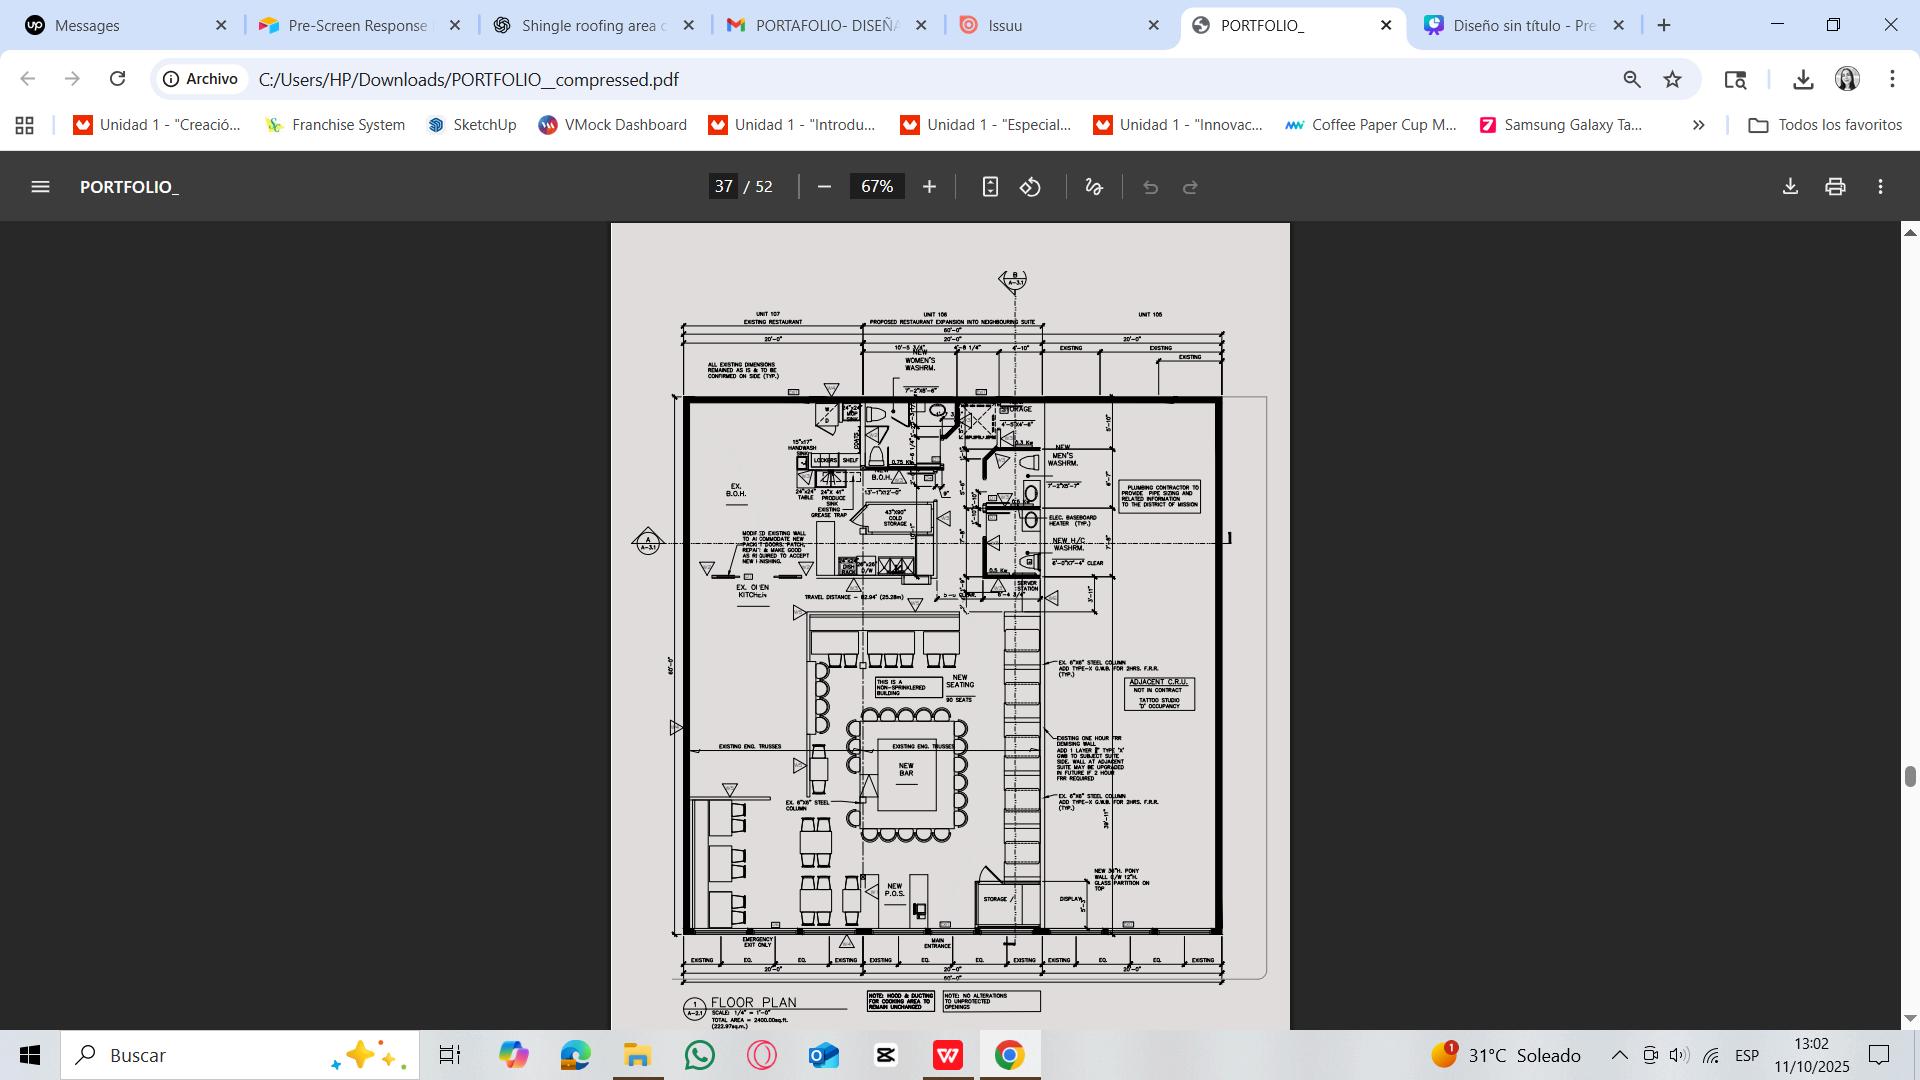Screen dimensions: 1920x1080
Task: Switch to Shingle roofing area tab
Action: click(x=592, y=25)
